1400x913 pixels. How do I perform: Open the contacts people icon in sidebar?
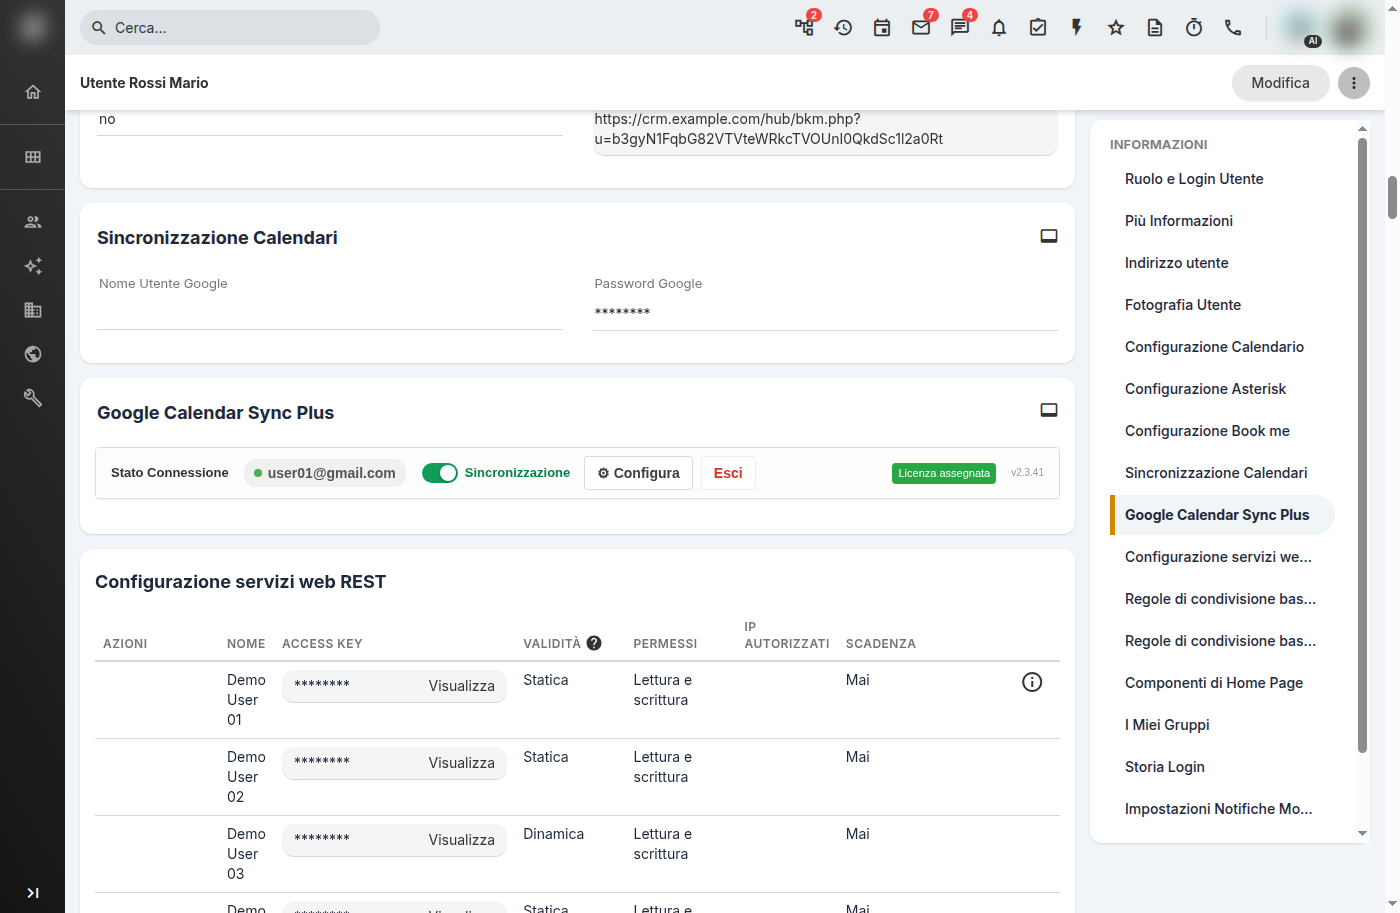pos(33,222)
